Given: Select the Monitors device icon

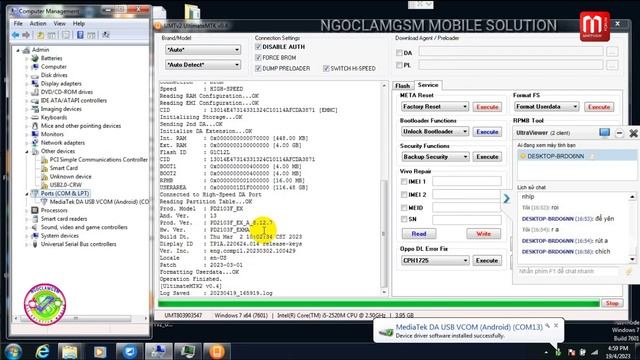Looking at the screenshot, I should click(x=35, y=134).
